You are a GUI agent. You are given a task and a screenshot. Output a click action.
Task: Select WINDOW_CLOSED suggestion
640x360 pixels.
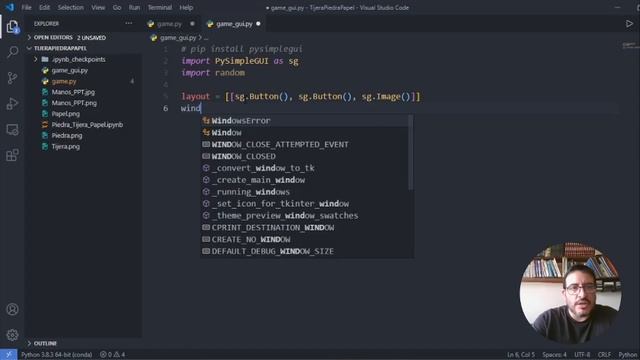point(305,156)
